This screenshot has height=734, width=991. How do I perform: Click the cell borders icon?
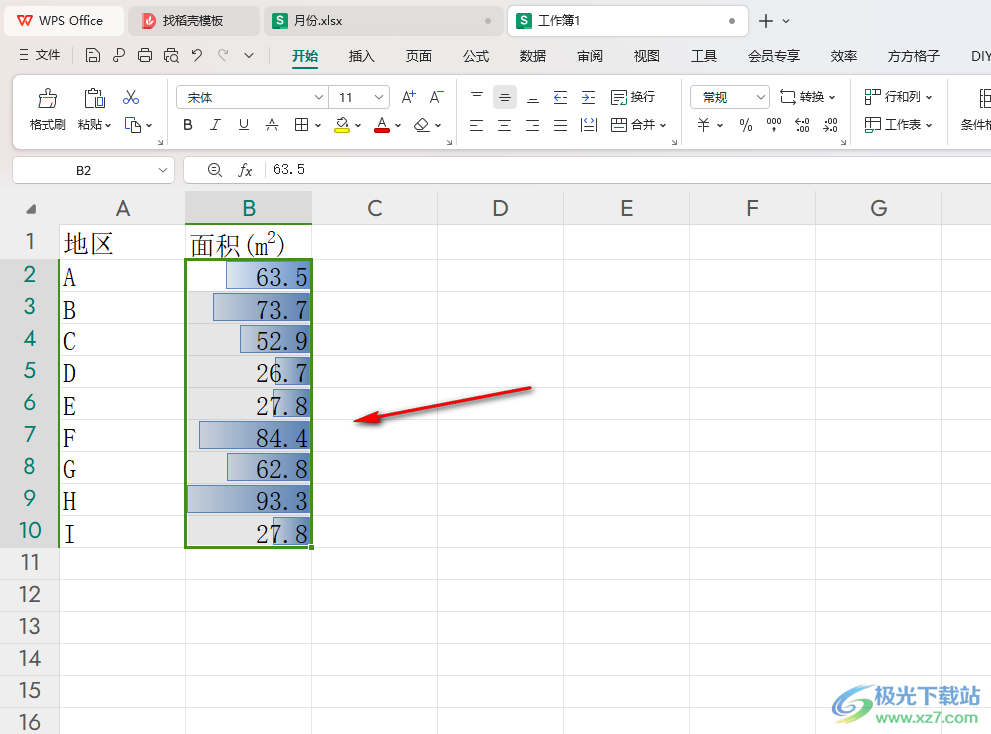[x=301, y=125]
